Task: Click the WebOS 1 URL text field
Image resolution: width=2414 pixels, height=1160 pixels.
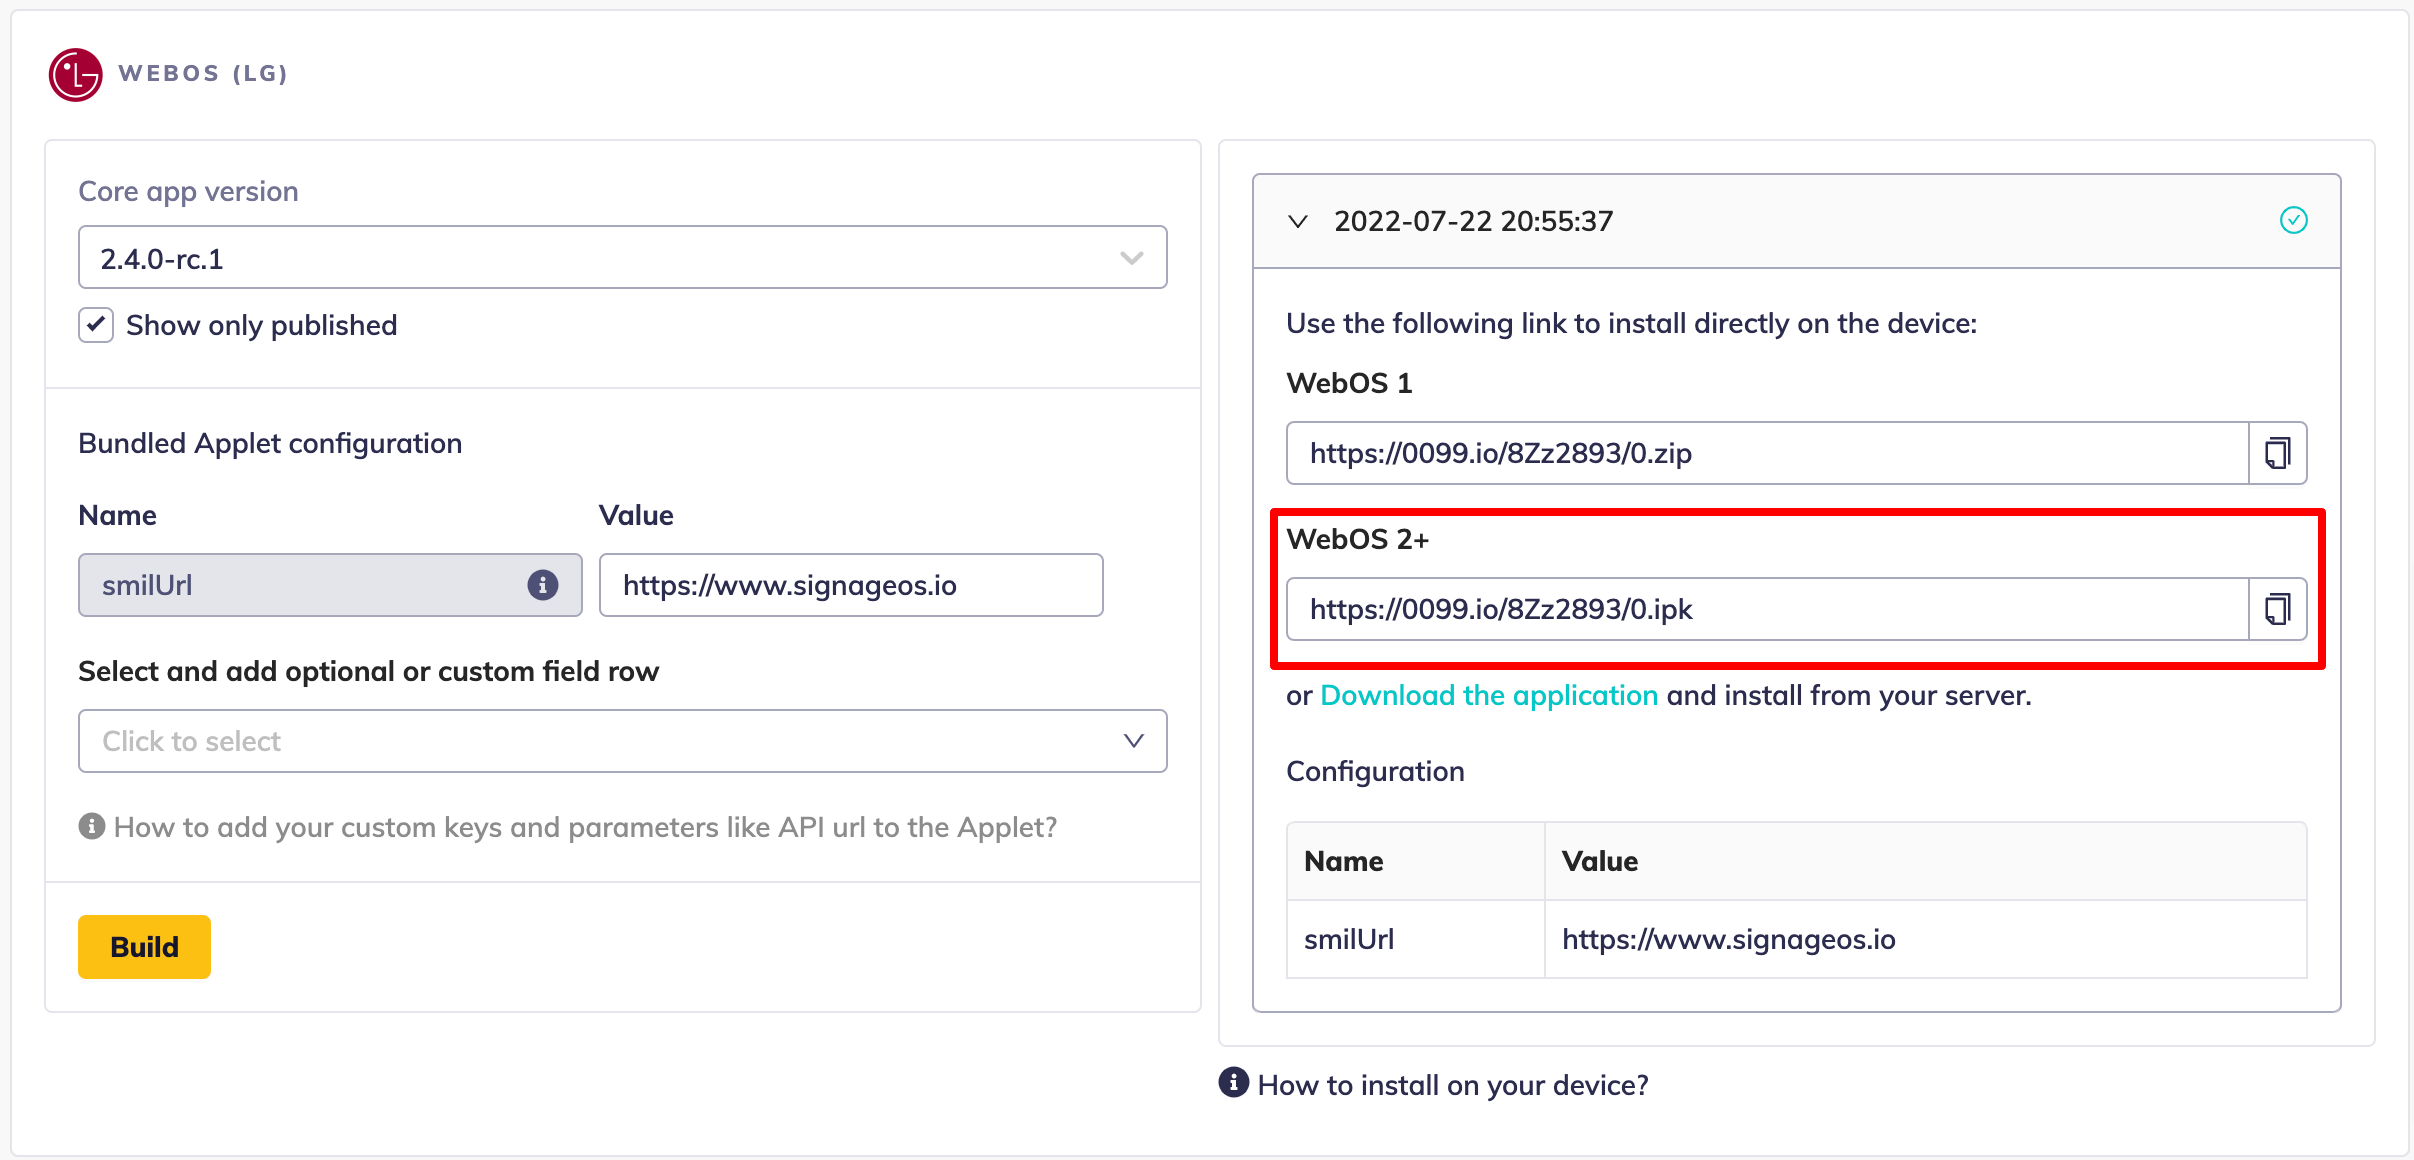Action: coord(1766,453)
